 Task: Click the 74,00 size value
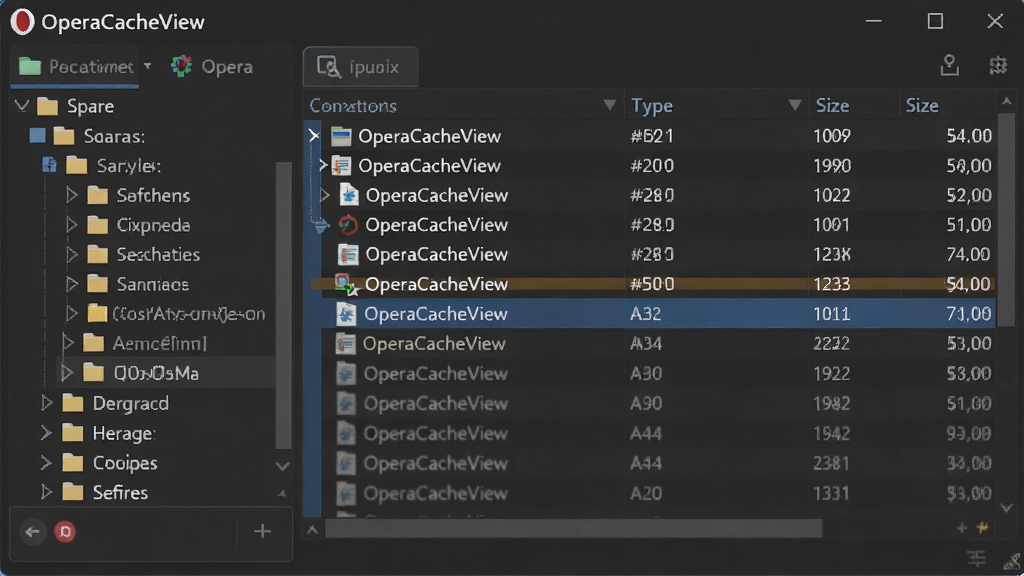(x=968, y=254)
